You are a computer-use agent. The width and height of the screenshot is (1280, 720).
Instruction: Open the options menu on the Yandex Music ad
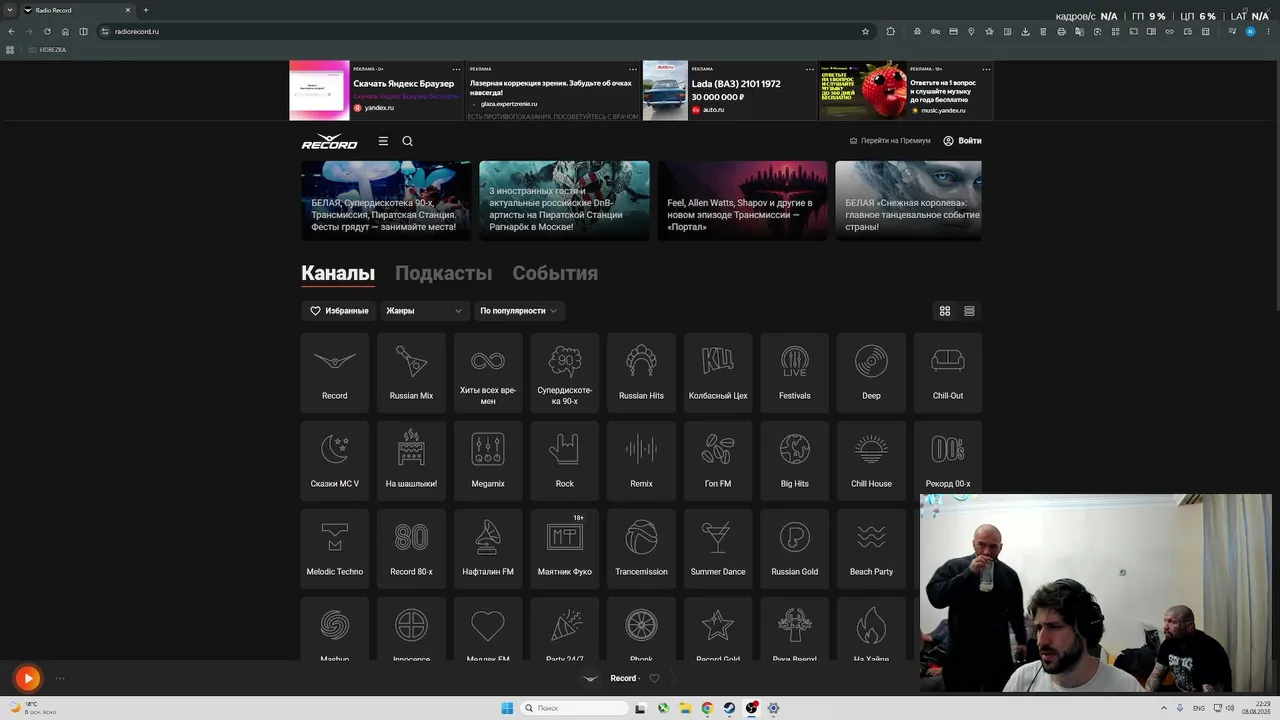point(986,69)
